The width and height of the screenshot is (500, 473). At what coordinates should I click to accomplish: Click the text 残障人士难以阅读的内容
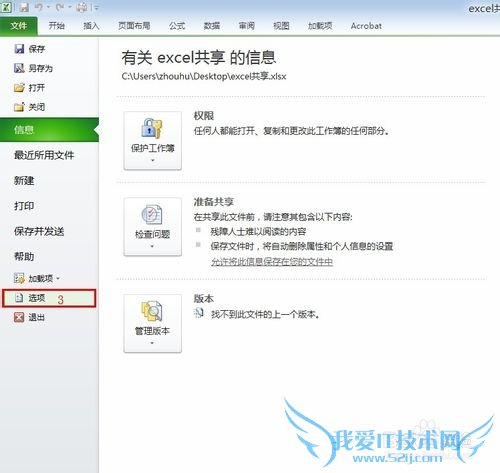(x=258, y=232)
